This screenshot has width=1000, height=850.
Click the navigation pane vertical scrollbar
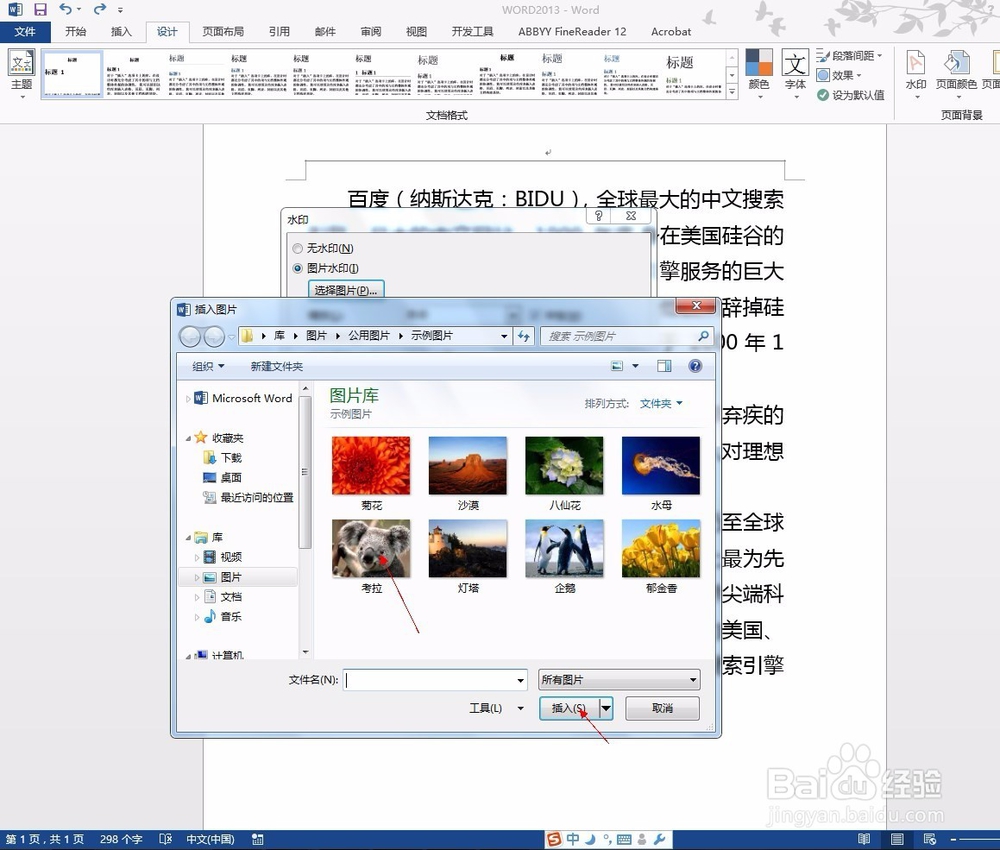(x=305, y=472)
